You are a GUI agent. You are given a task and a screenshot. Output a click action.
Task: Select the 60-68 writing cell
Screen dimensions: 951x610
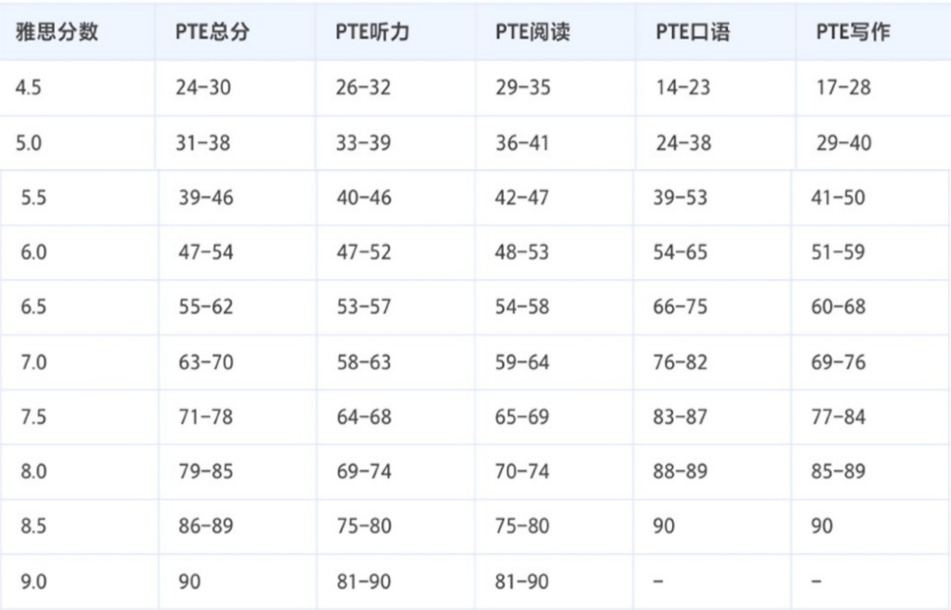click(x=838, y=307)
